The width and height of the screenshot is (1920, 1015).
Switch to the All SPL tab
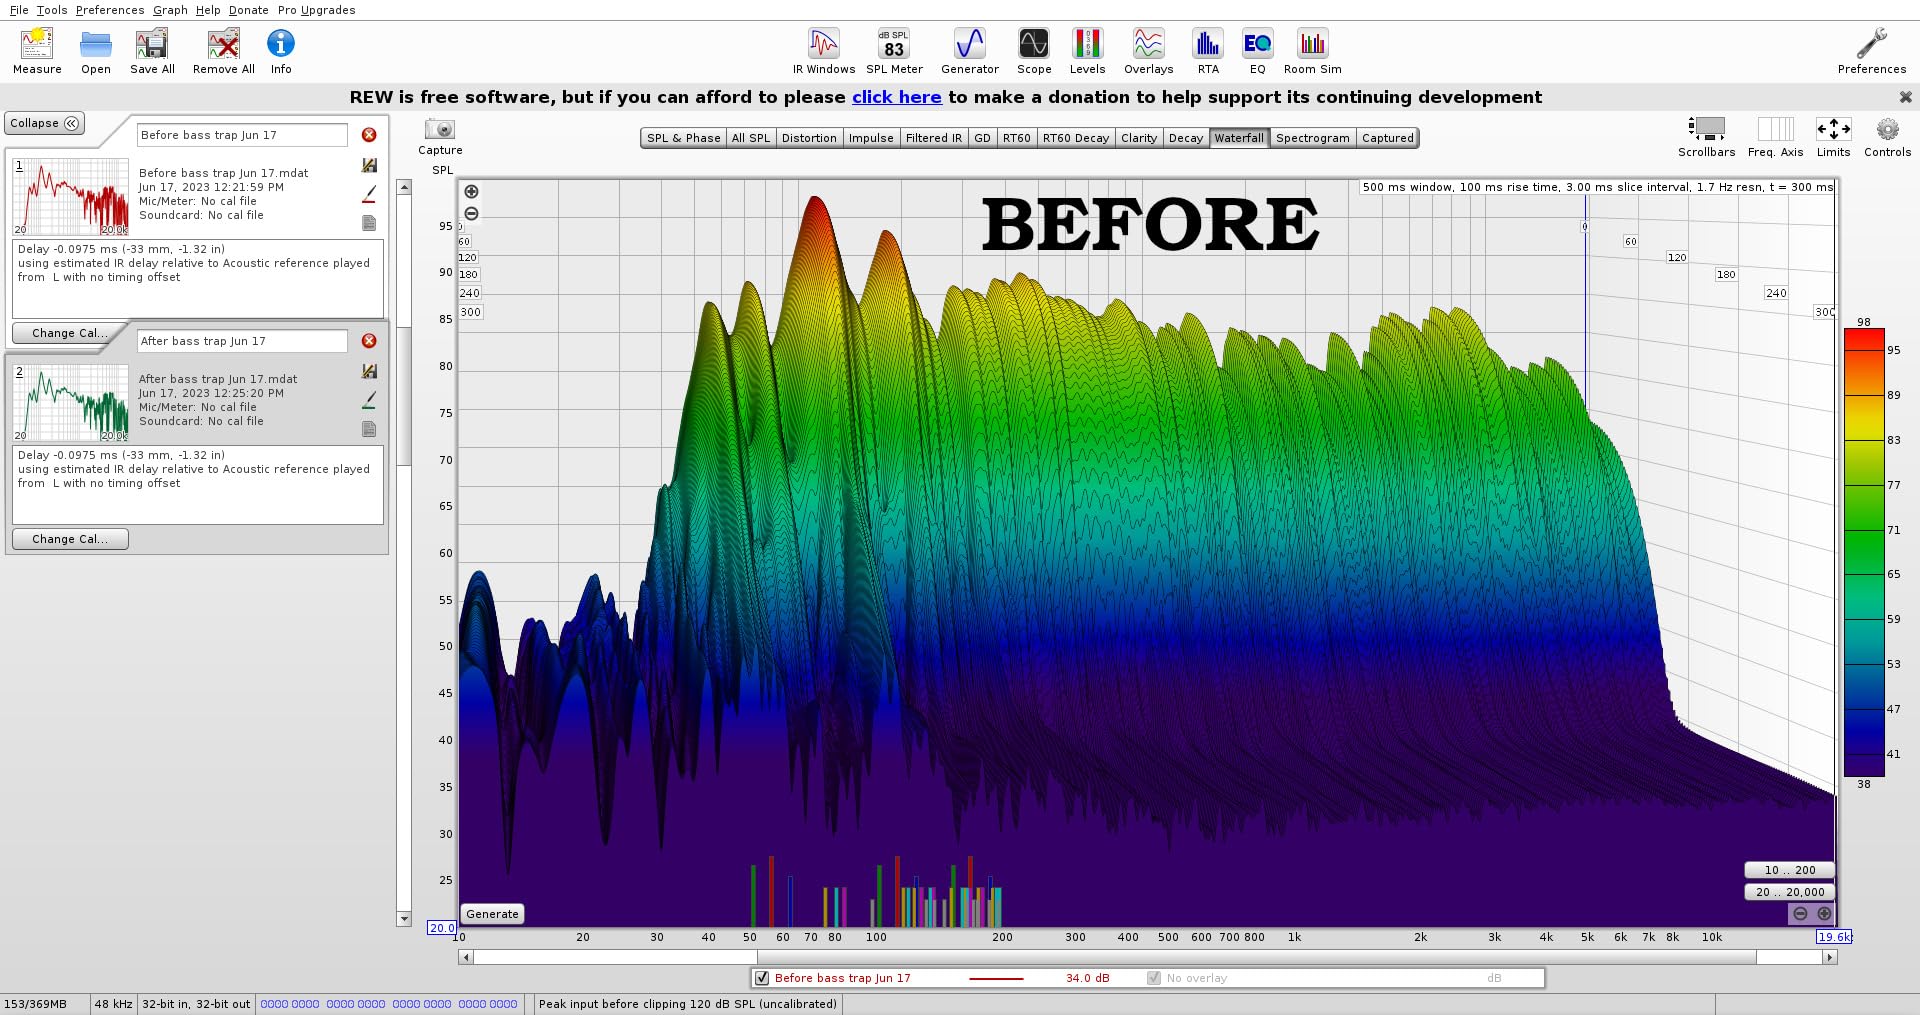tap(751, 138)
